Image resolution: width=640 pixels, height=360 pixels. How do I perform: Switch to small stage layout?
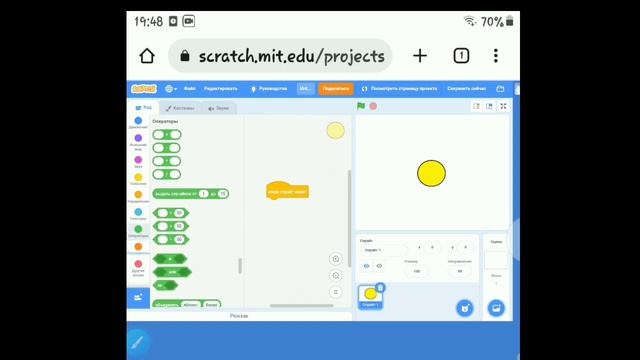point(476,106)
